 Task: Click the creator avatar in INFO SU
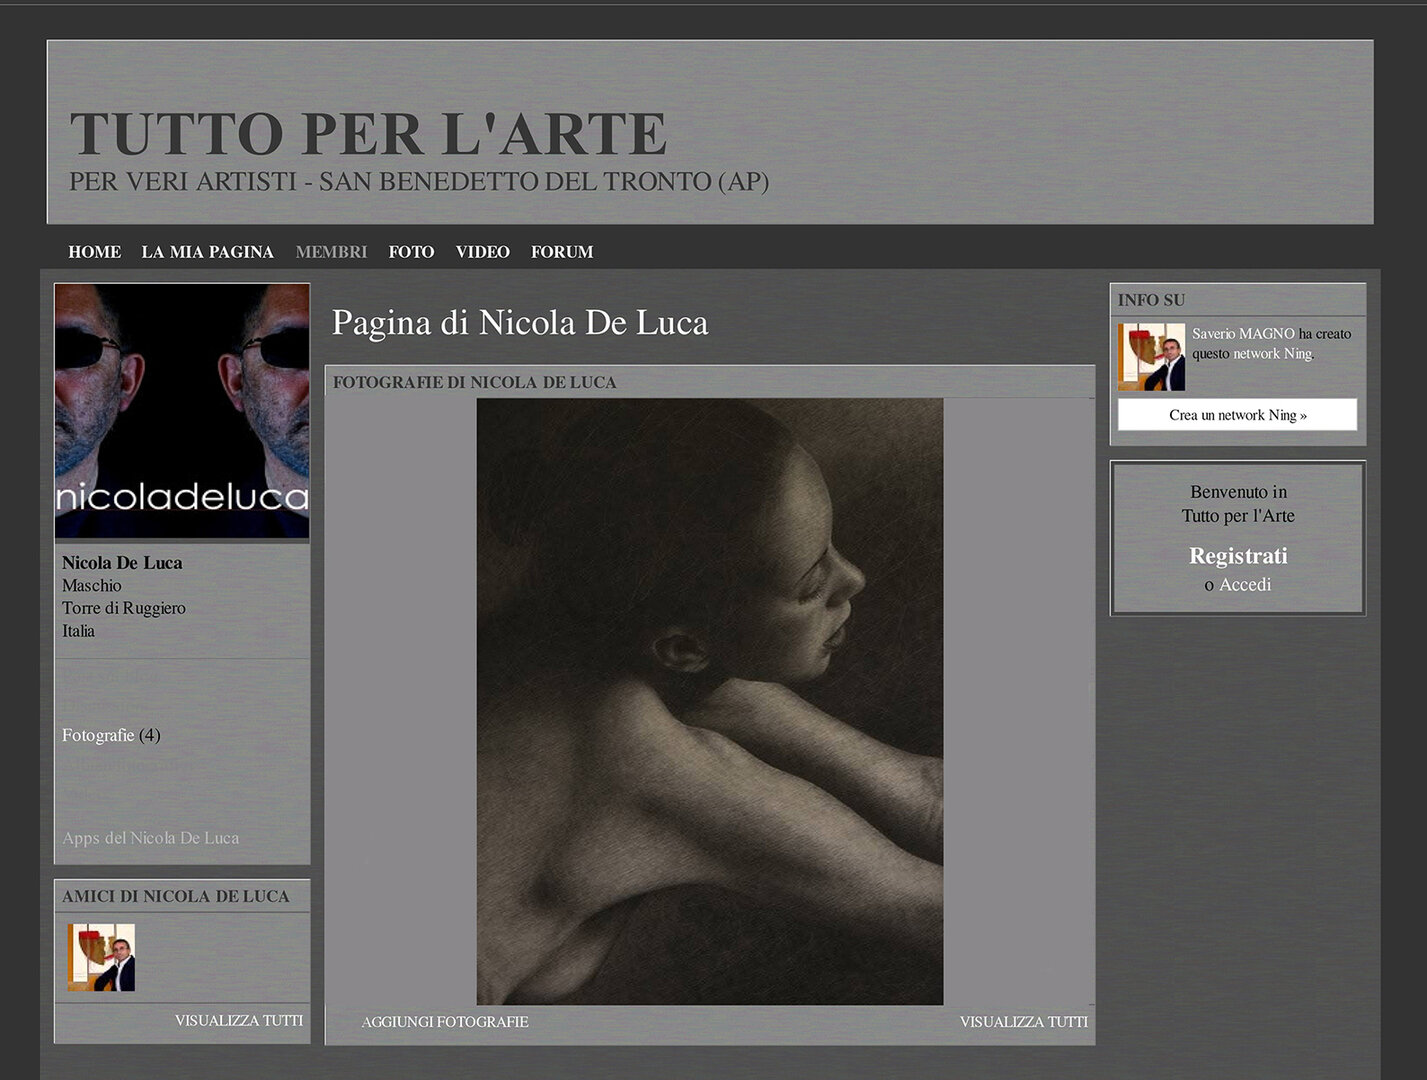(1151, 357)
